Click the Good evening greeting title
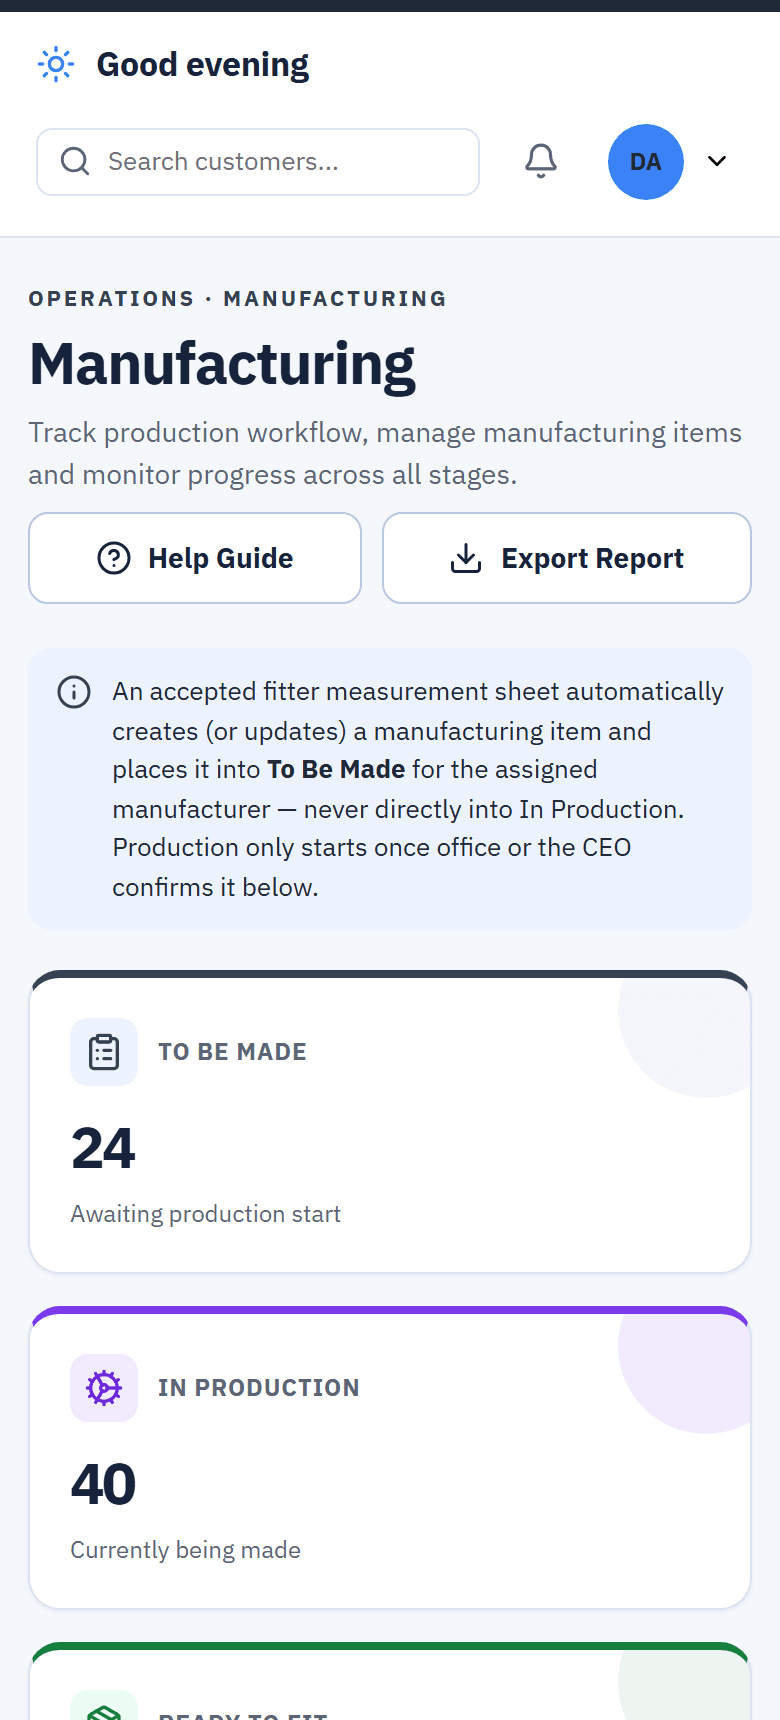 click(x=203, y=65)
